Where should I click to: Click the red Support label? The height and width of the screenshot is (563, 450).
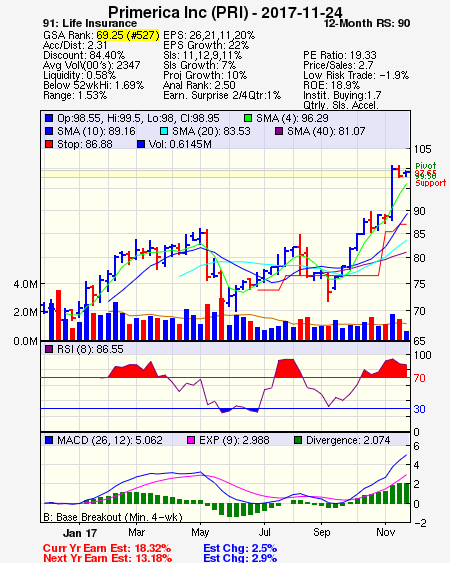tap(431, 183)
